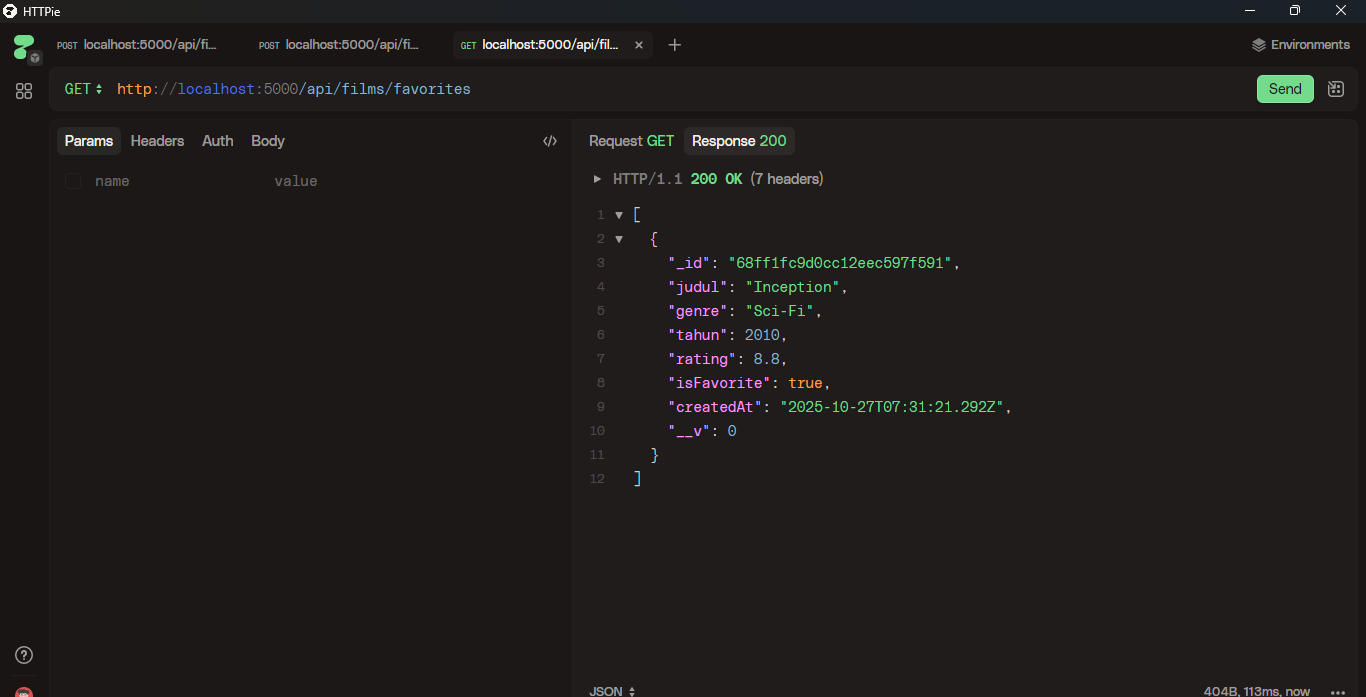1366x697 pixels.
Task: Click the HTTPie logo in the sidebar
Action: pos(22,44)
